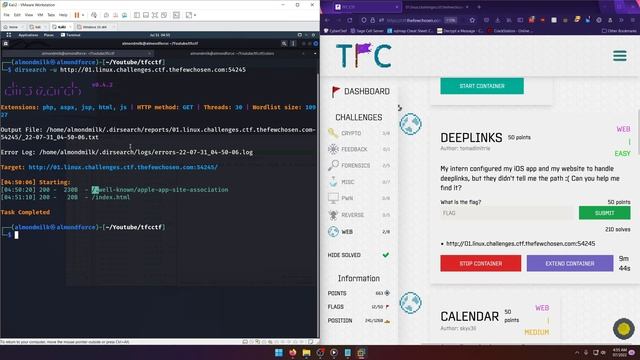Switch to the Home tab in VMware
640x360 pixels.
click(13, 27)
